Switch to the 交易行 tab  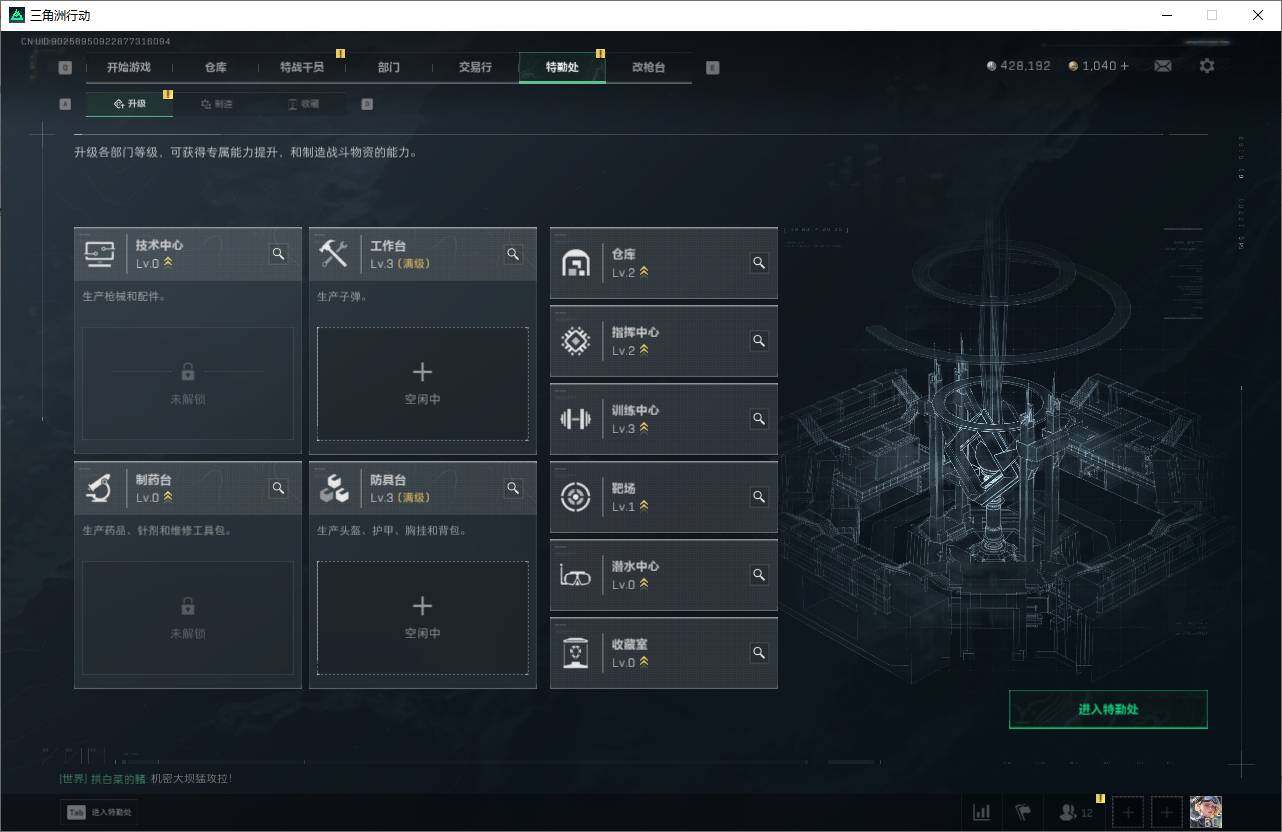[475, 67]
